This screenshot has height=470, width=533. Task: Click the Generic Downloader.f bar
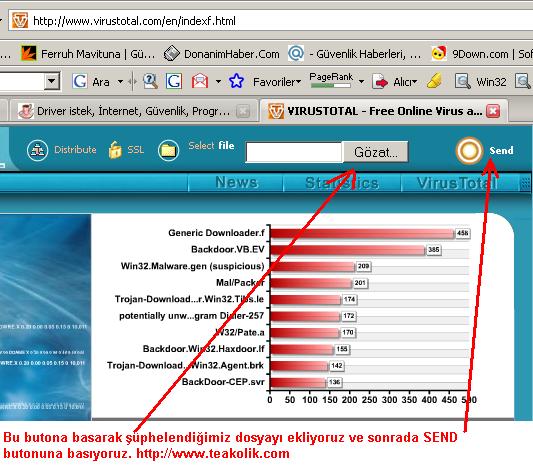[362, 233]
